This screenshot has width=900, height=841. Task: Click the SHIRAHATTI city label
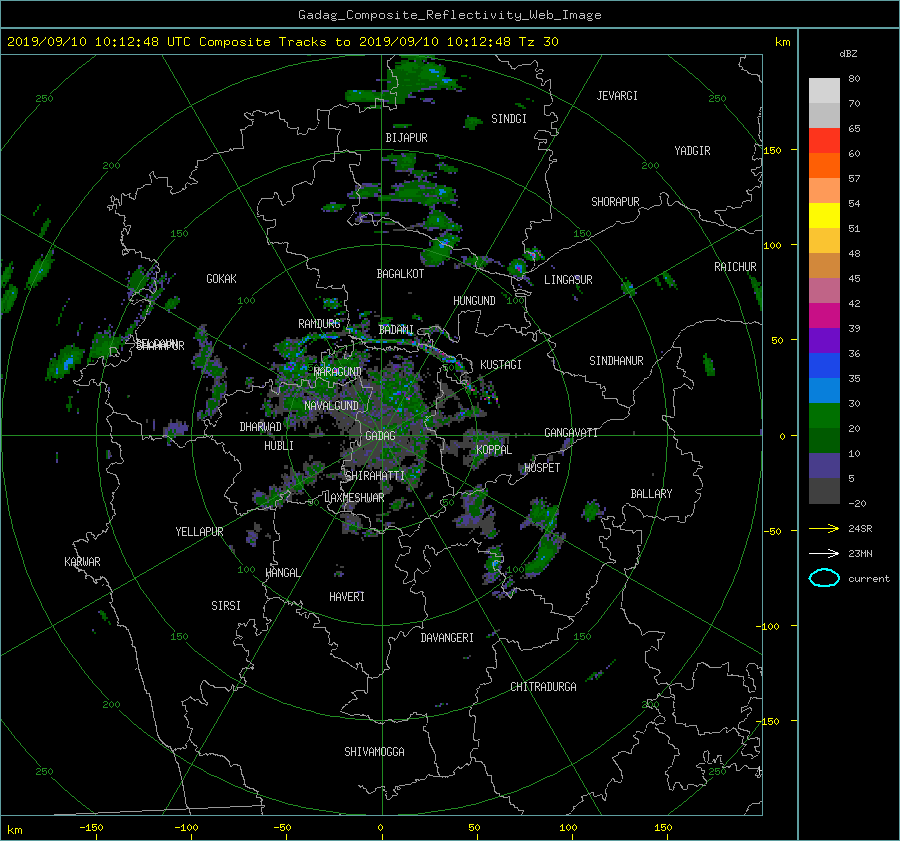(375, 476)
